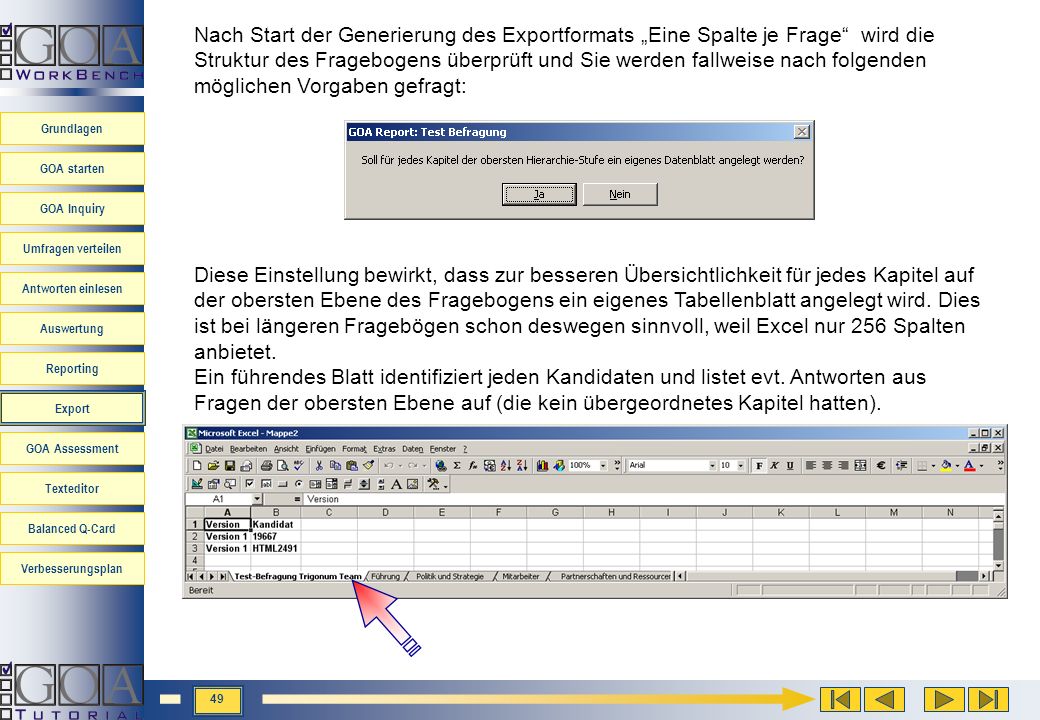This screenshot has width=1040, height=720.
Task: Go to the Reporting section
Action: tap(72, 369)
